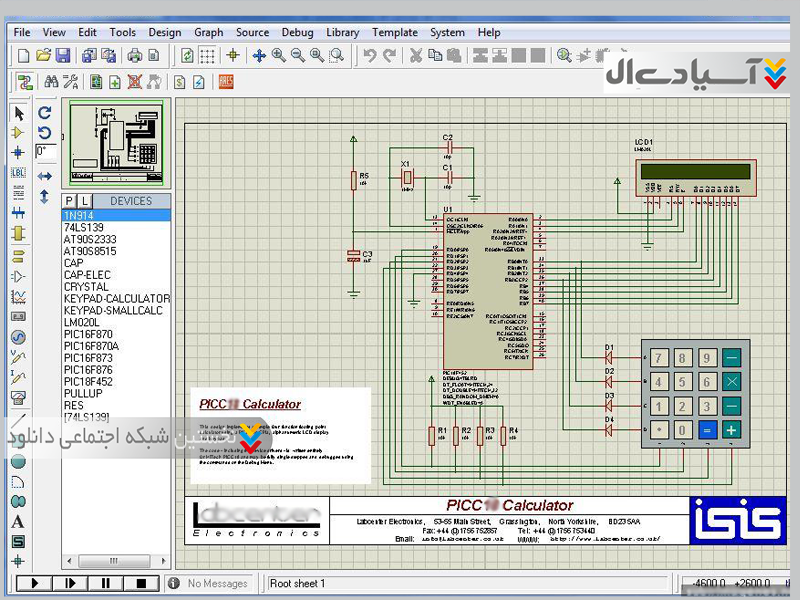Open the Template menu
This screenshot has width=800, height=600.
(x=394, y=32)
